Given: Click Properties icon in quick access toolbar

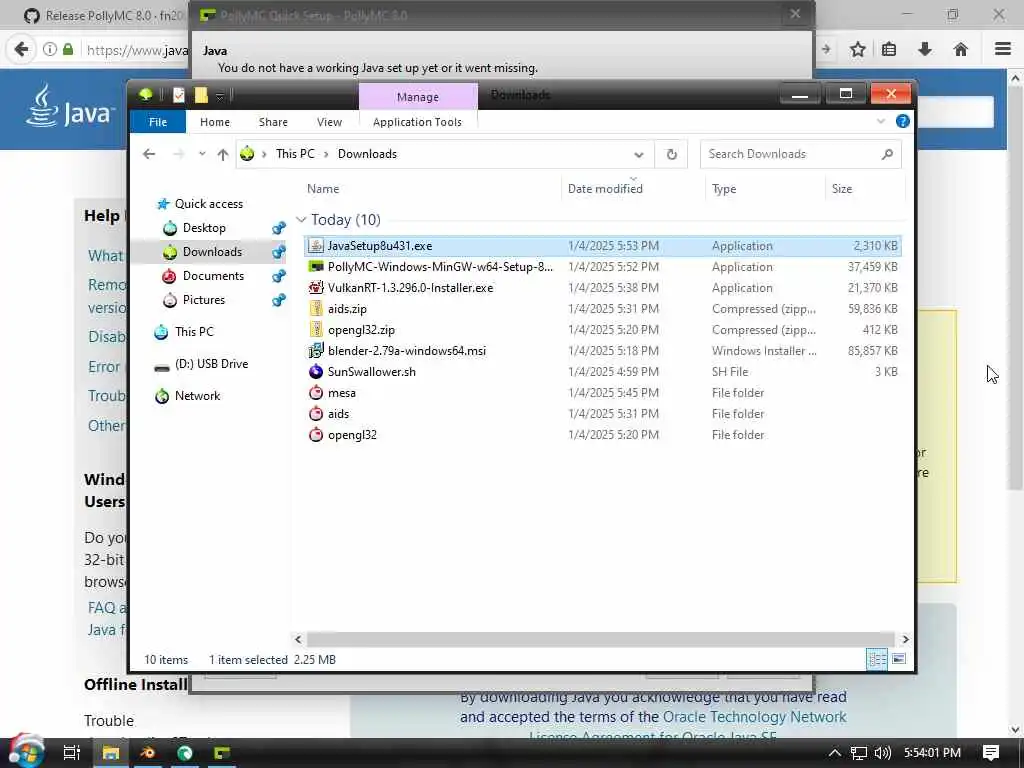Looking at the screenshot, I should click(178, 96).
